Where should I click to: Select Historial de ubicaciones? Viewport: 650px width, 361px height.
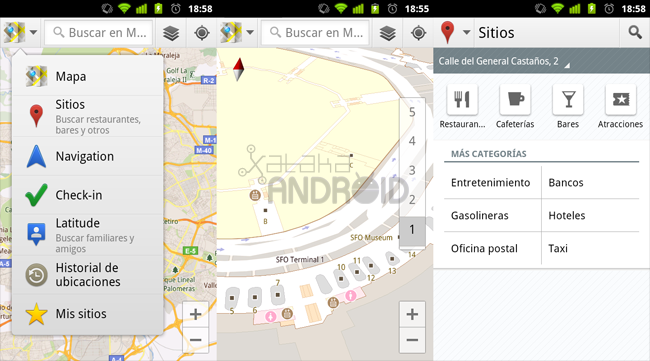87,275
